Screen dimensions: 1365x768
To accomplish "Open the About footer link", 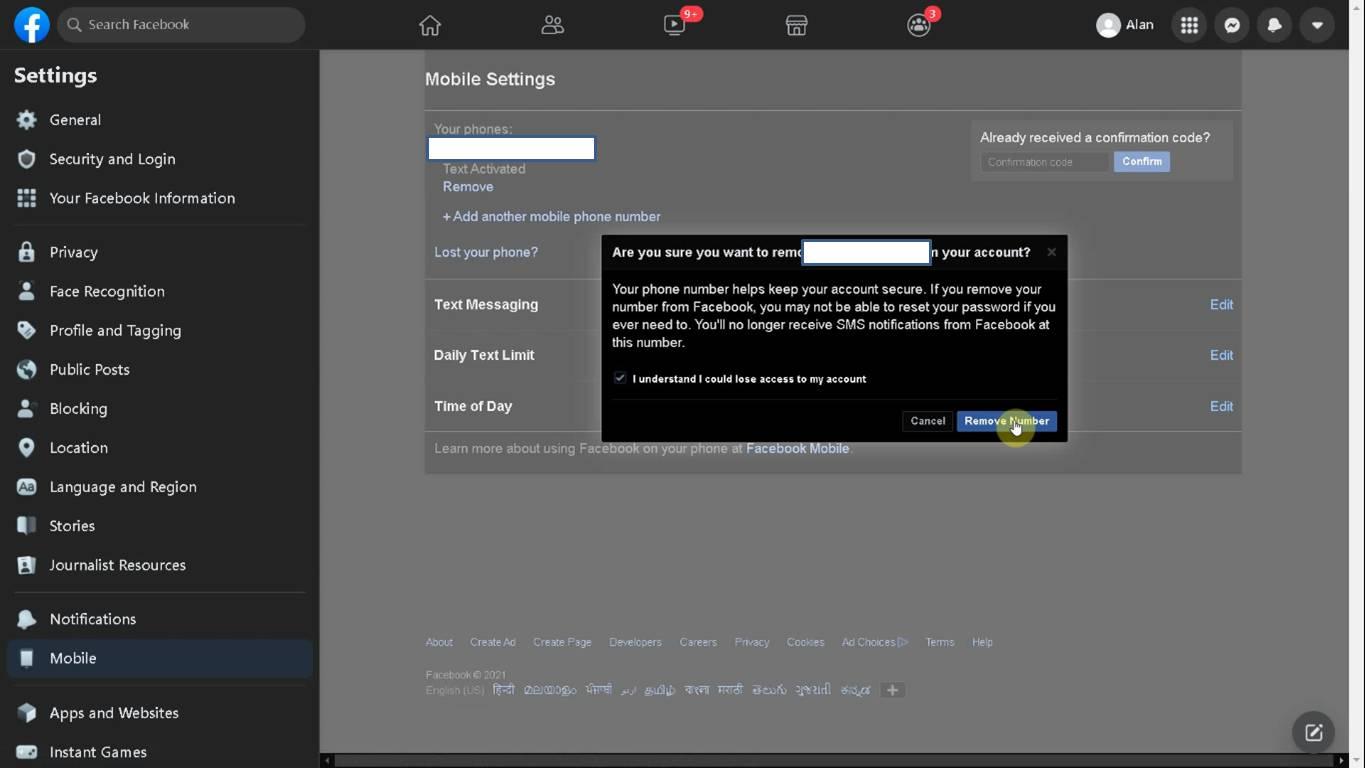I will point(439,642).
